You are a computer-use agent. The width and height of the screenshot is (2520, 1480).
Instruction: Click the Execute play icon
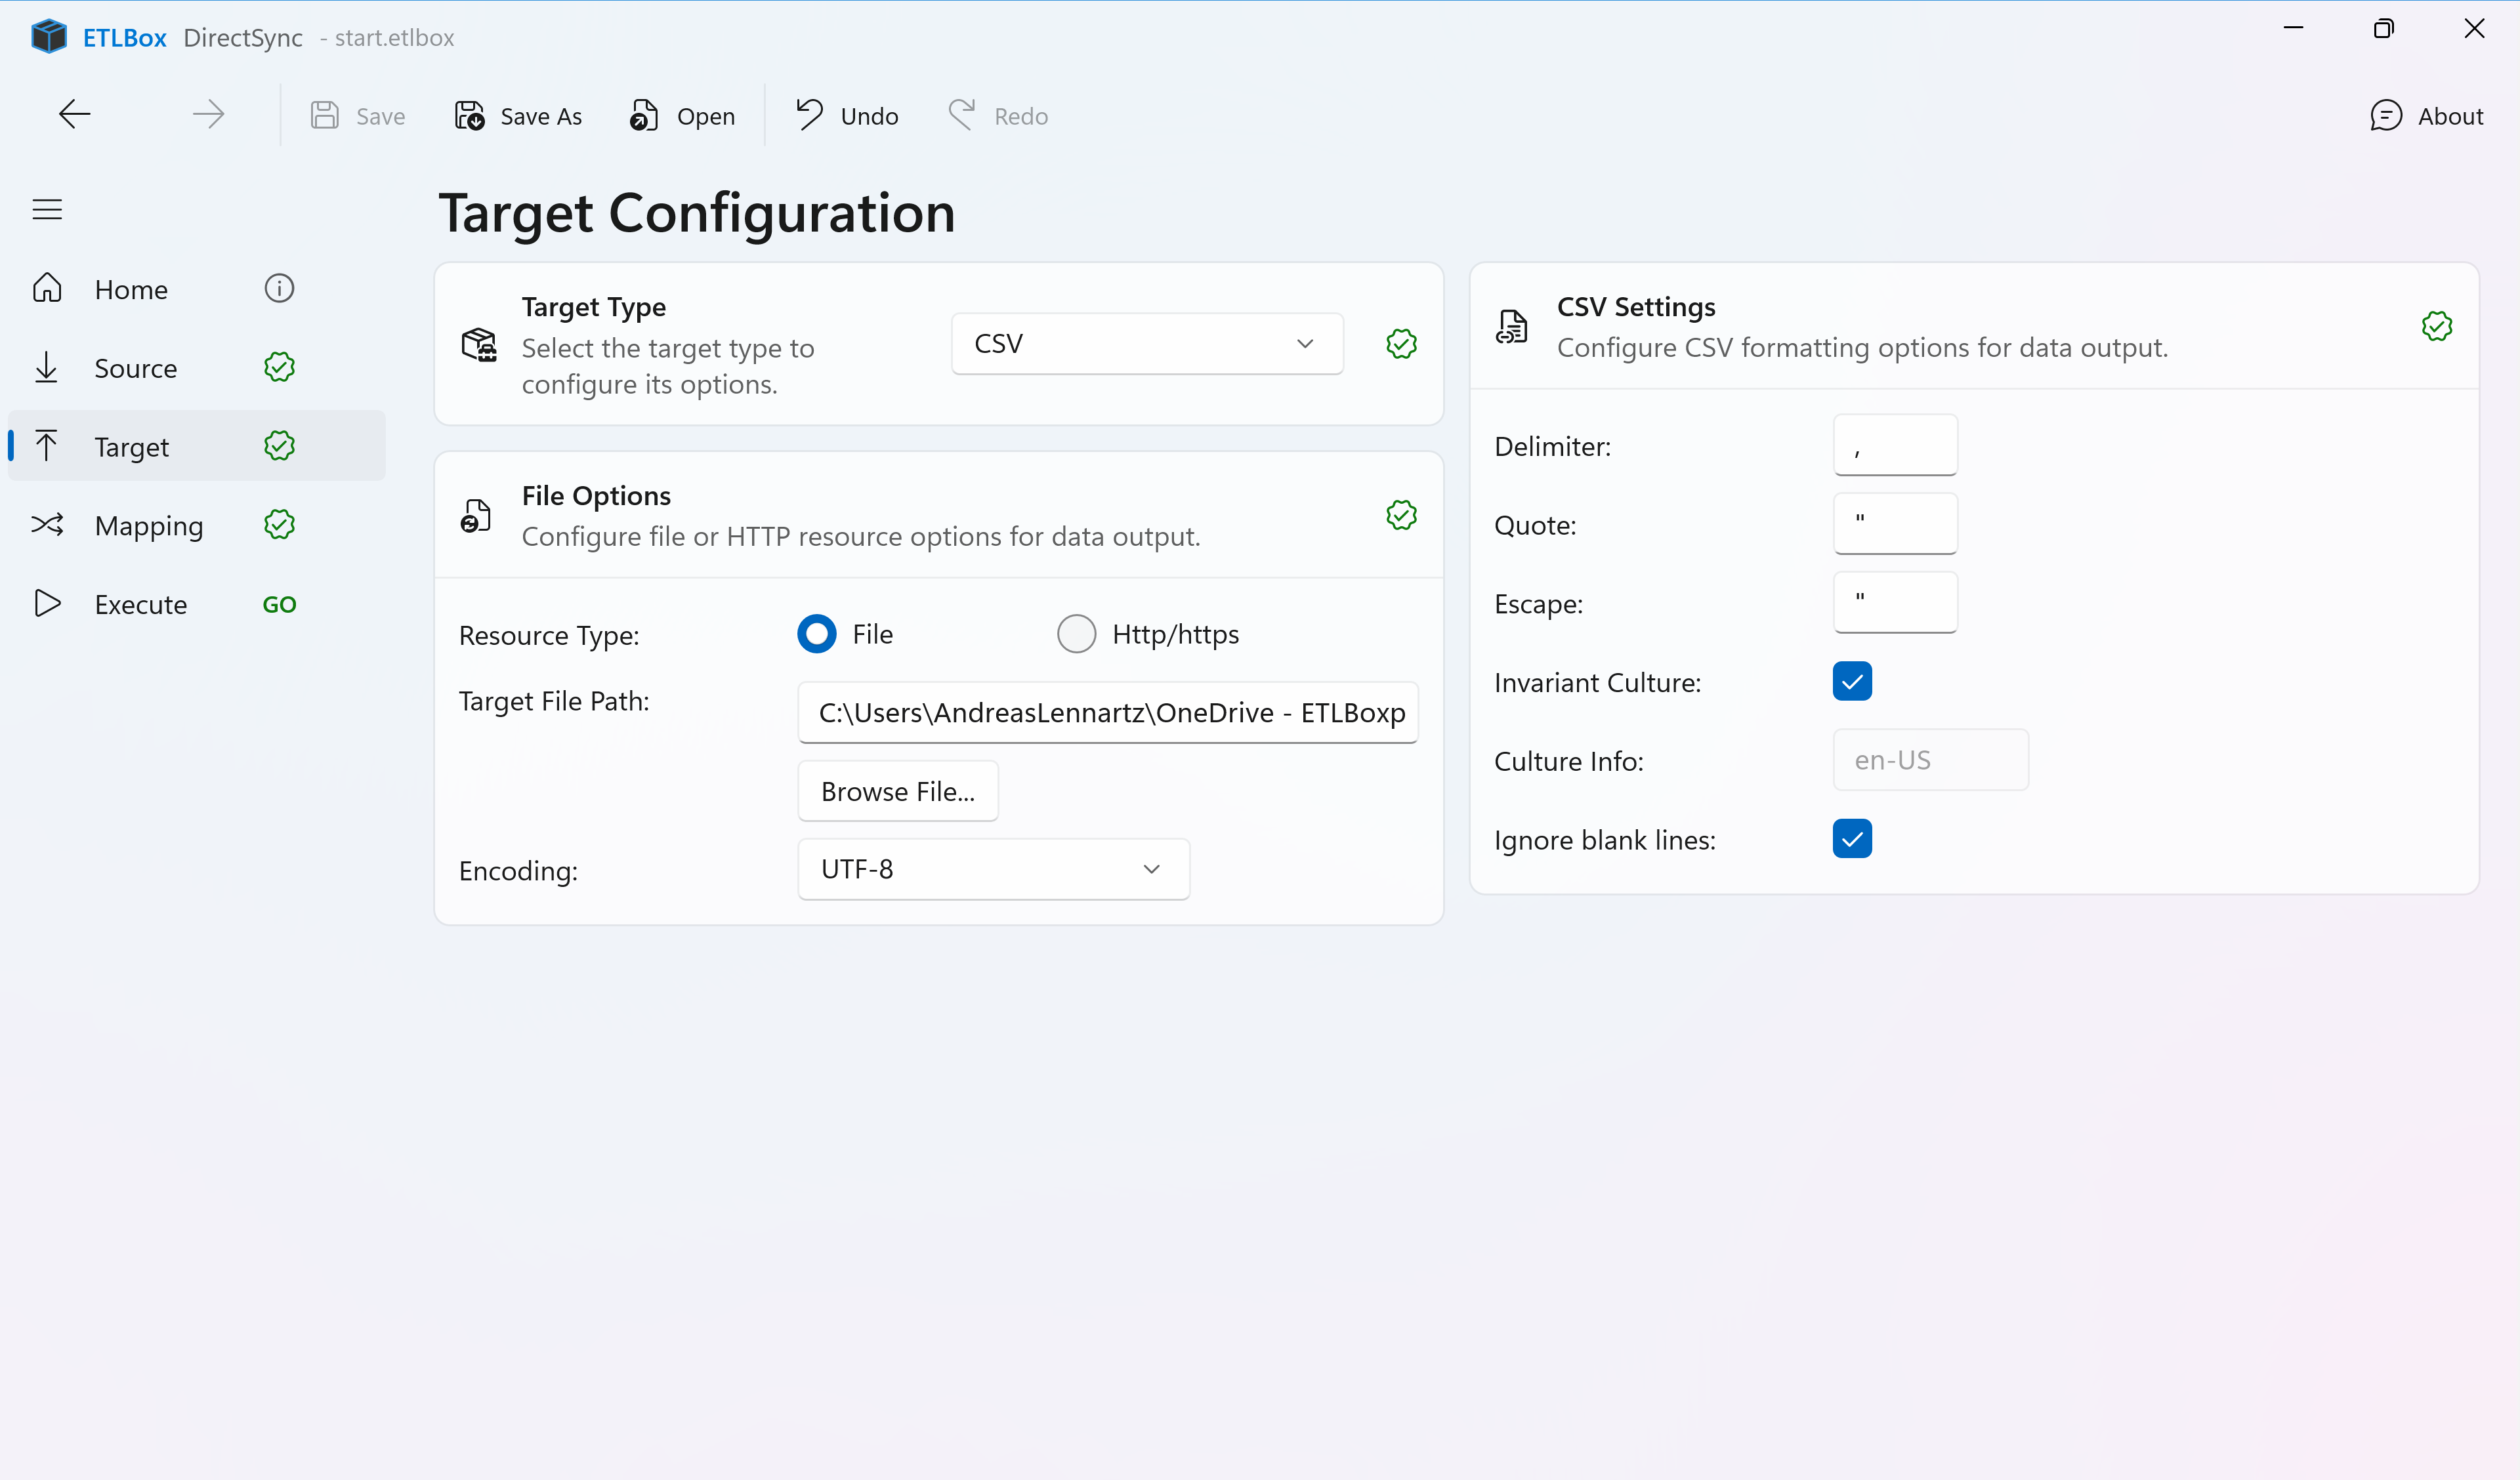click(x=46, y=603)
